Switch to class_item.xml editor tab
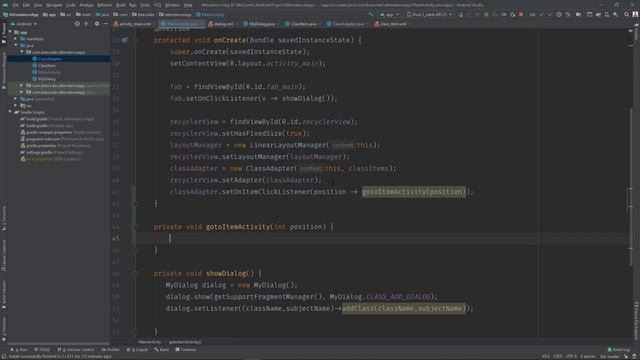 coord(391,24)
